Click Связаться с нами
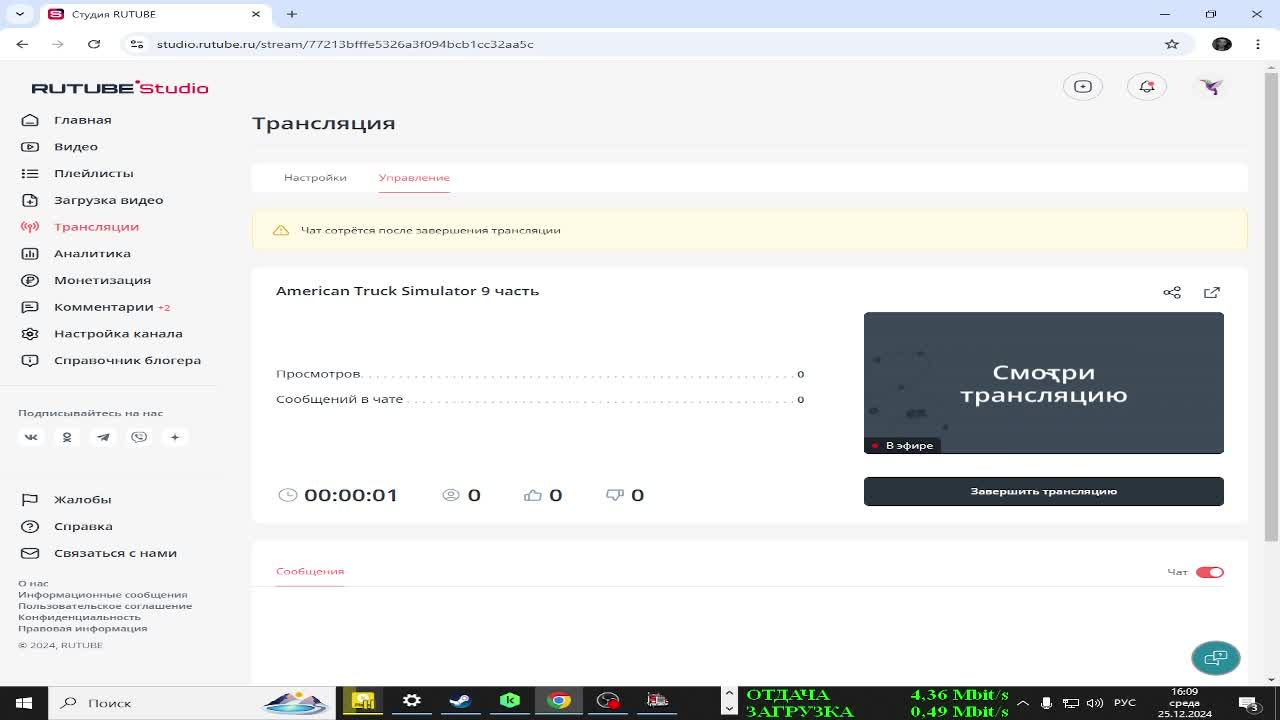This screenshot has width=1280, height=720. tap(99, 553)
